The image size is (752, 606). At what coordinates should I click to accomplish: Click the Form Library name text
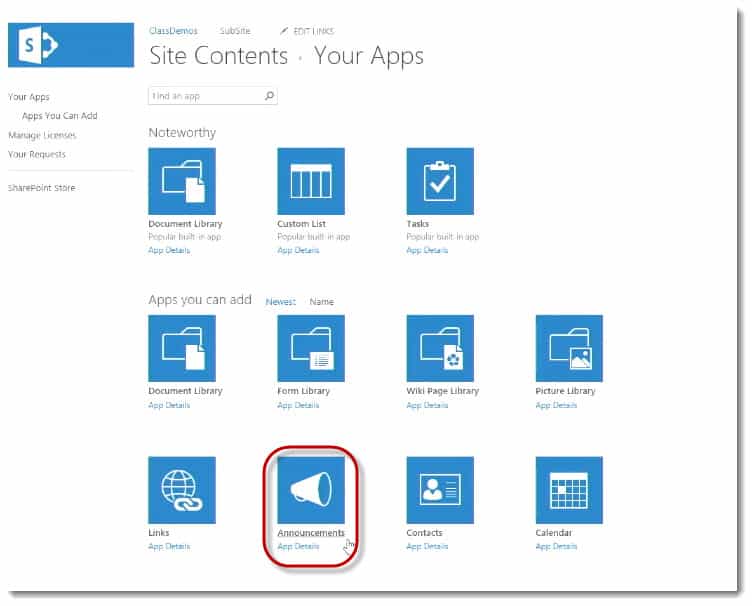pos(303,391)
